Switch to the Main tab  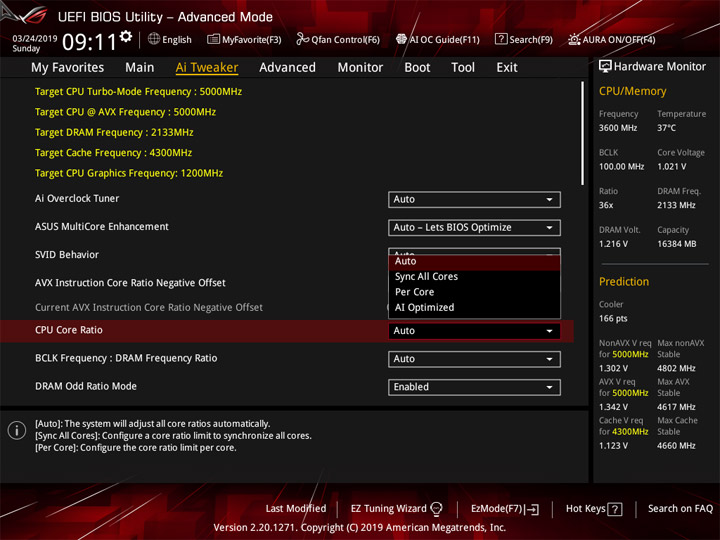pyautogui.click(x=140, y=68)
